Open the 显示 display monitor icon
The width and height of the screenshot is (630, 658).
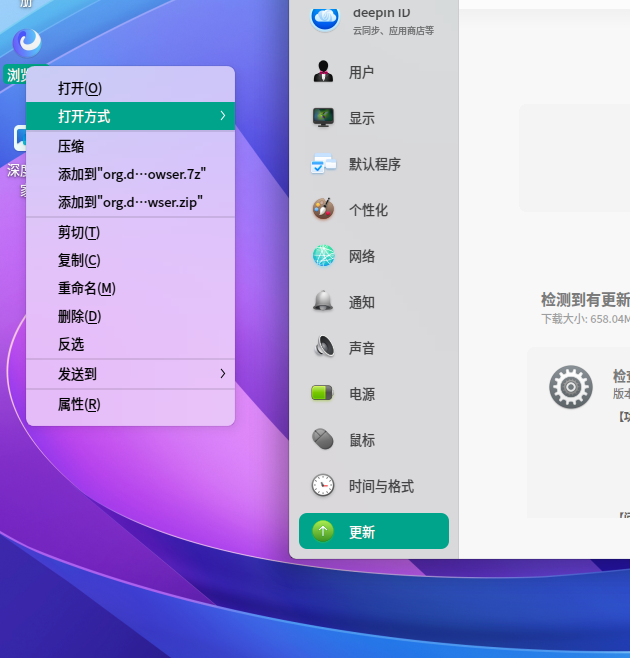click(x=323, y=118)
